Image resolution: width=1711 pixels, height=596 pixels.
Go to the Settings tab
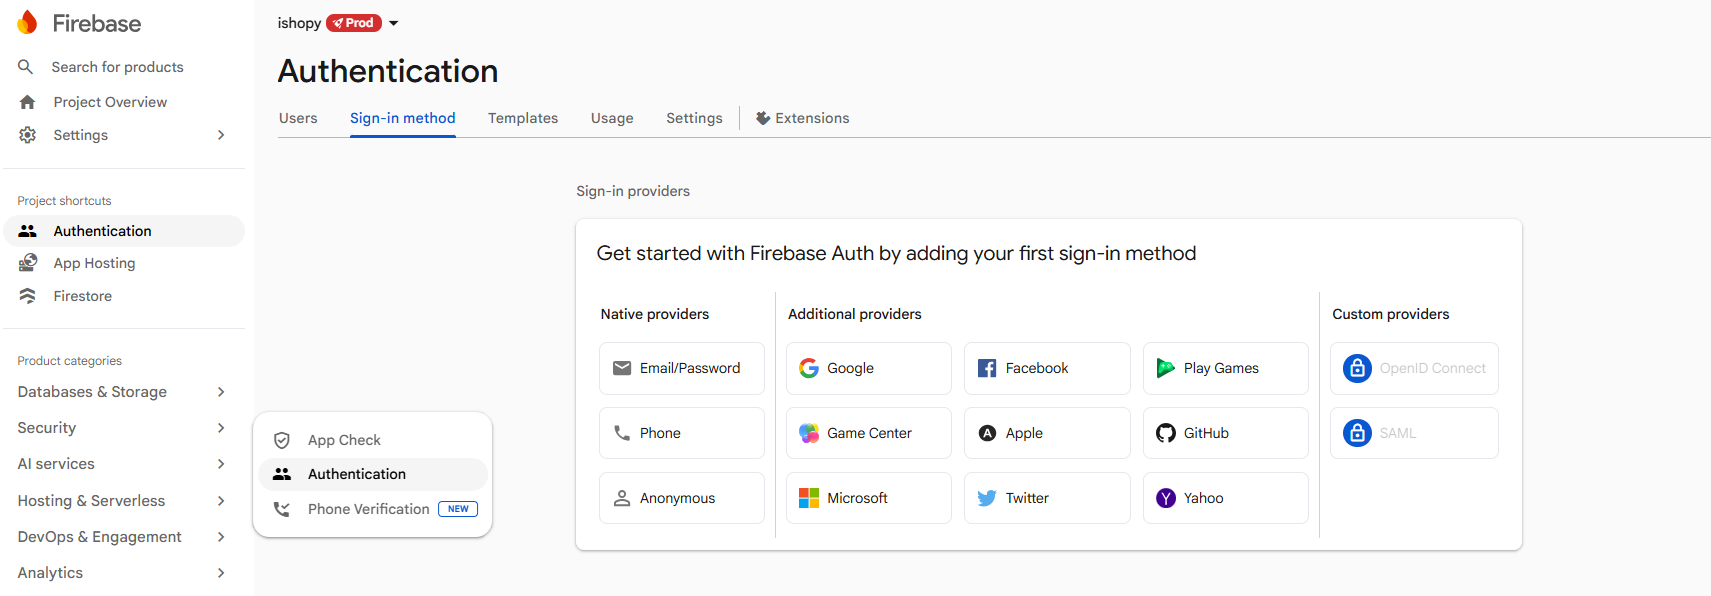[694, 118]
